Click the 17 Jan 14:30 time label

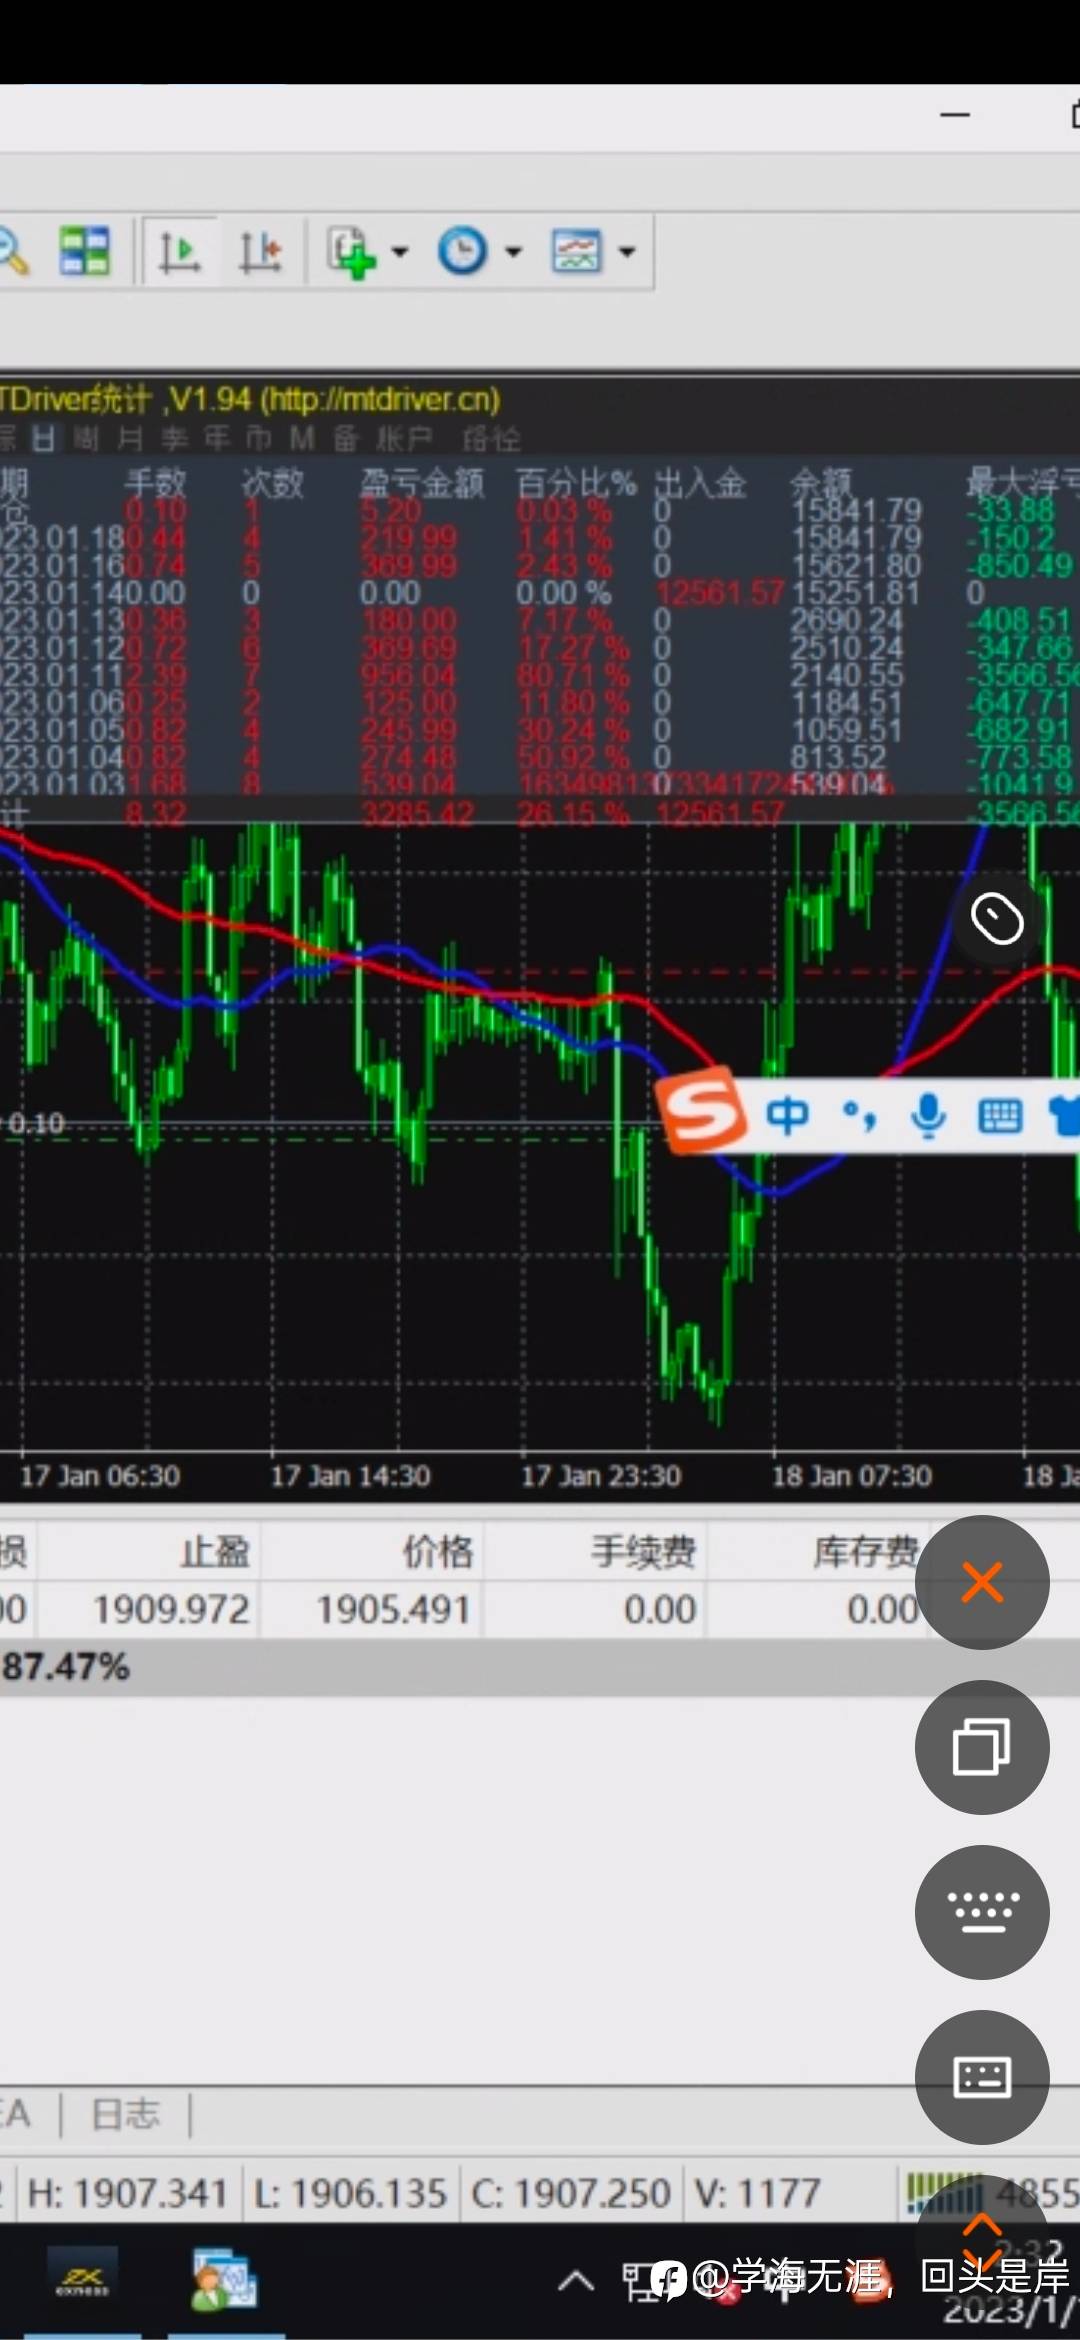tap(350, 1476)
